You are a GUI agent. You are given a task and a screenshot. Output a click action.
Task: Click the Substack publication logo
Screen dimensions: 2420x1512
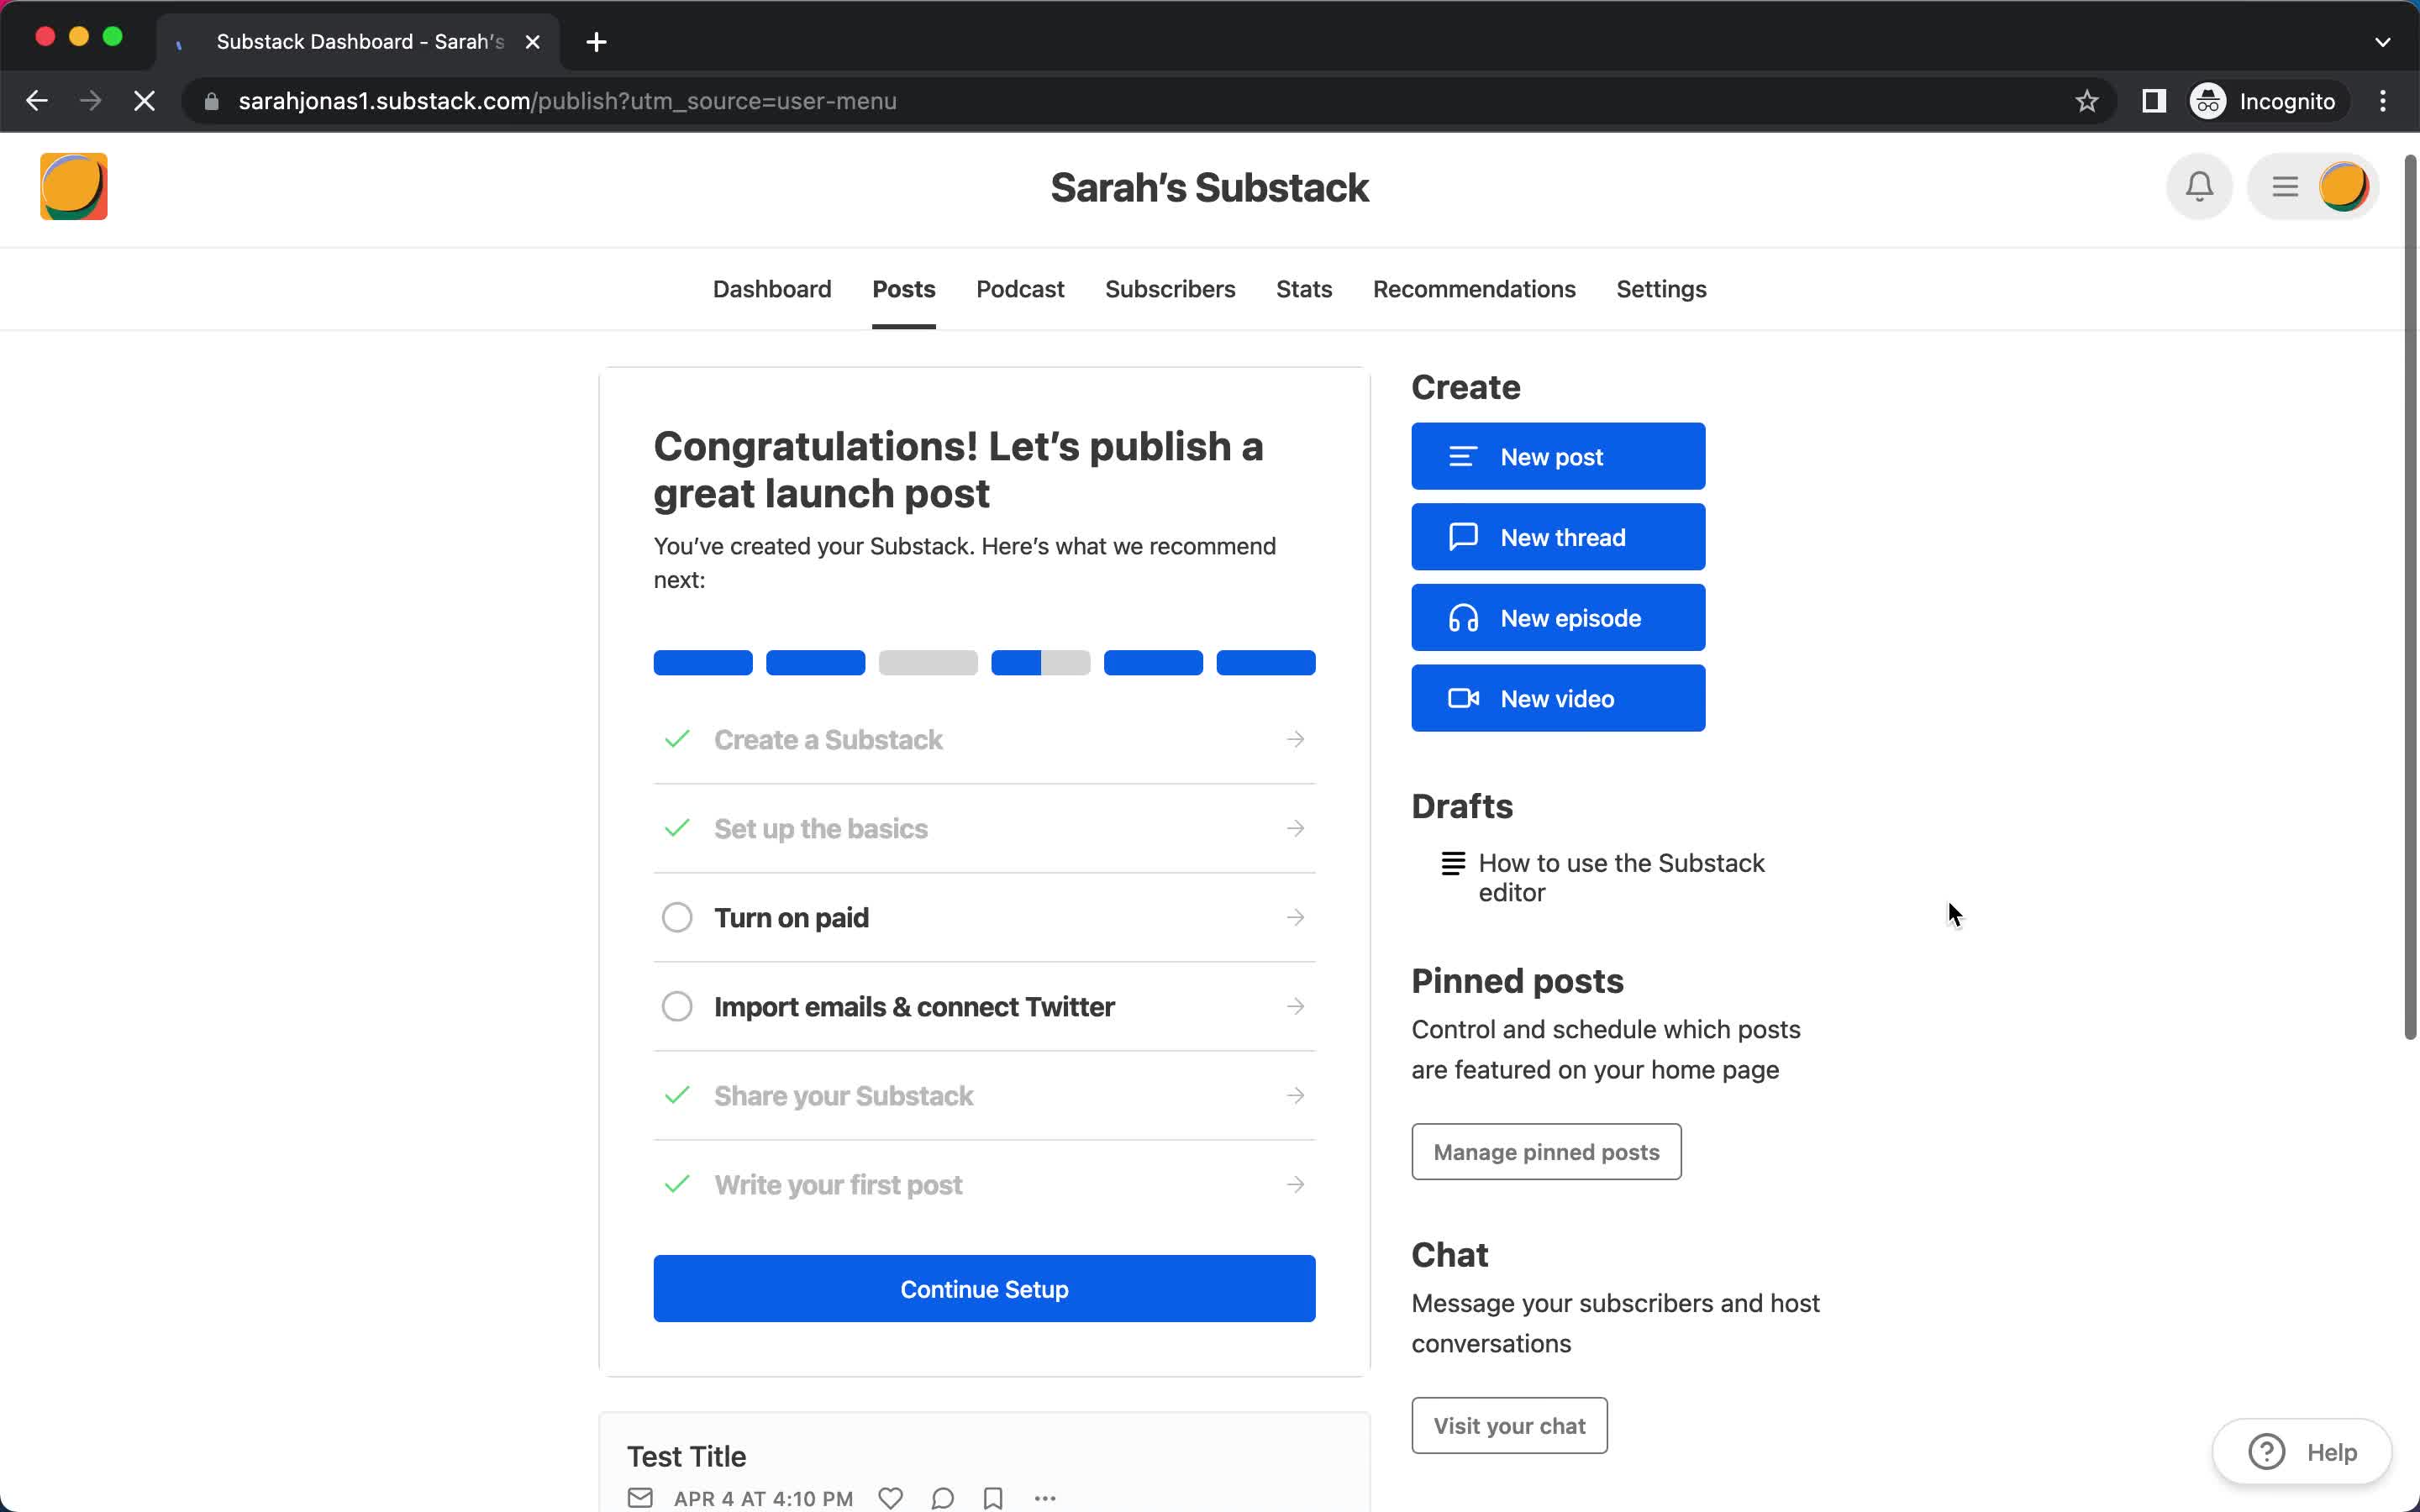point(73,186)
